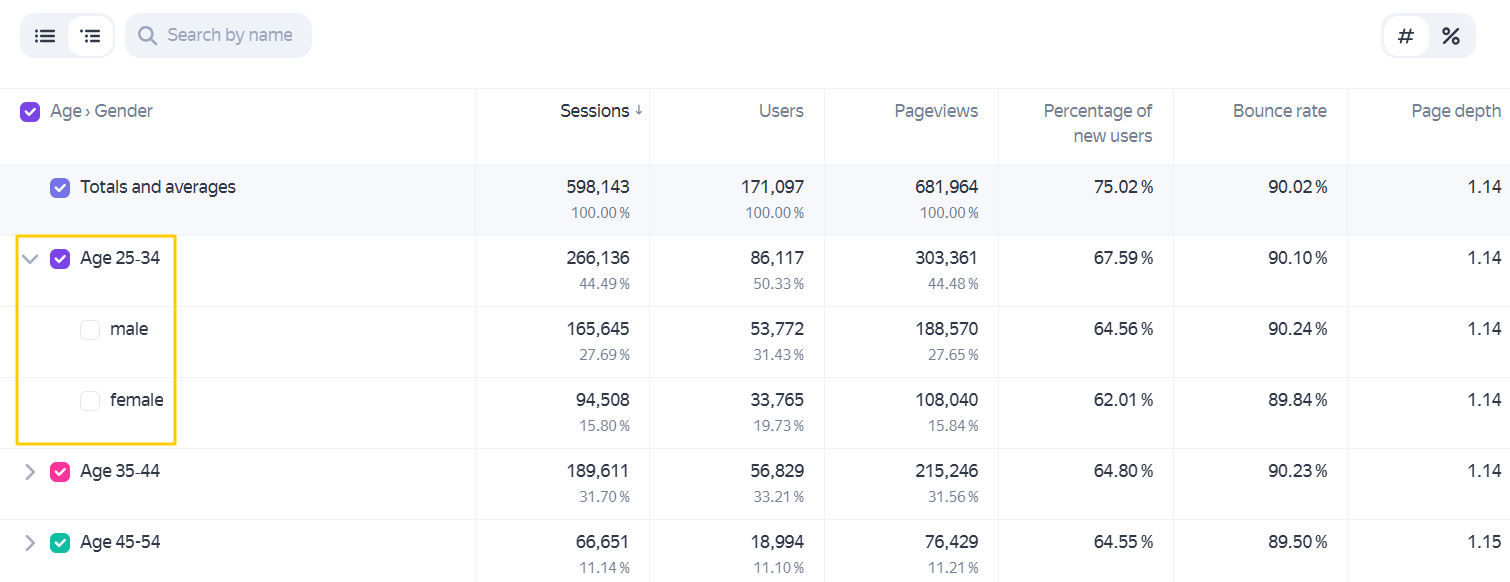Uncheck the pink Age 35-44 checkbox

pyautogui.click(x=60, y=472)
